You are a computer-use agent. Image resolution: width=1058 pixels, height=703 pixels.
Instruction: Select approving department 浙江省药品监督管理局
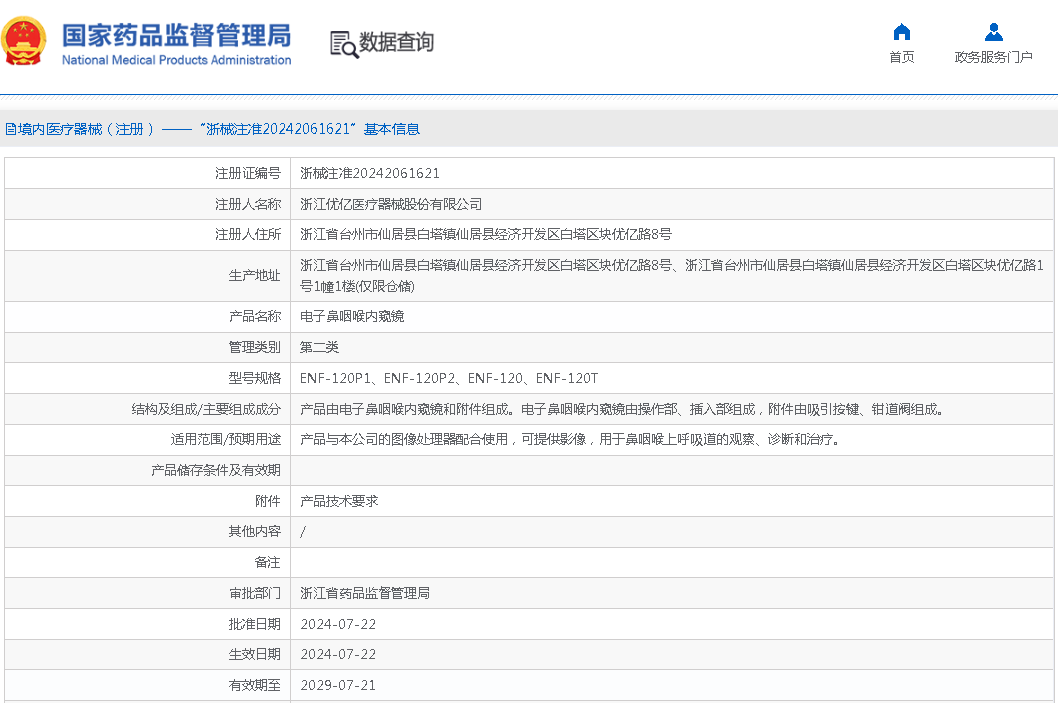click(x=364, y=593)
